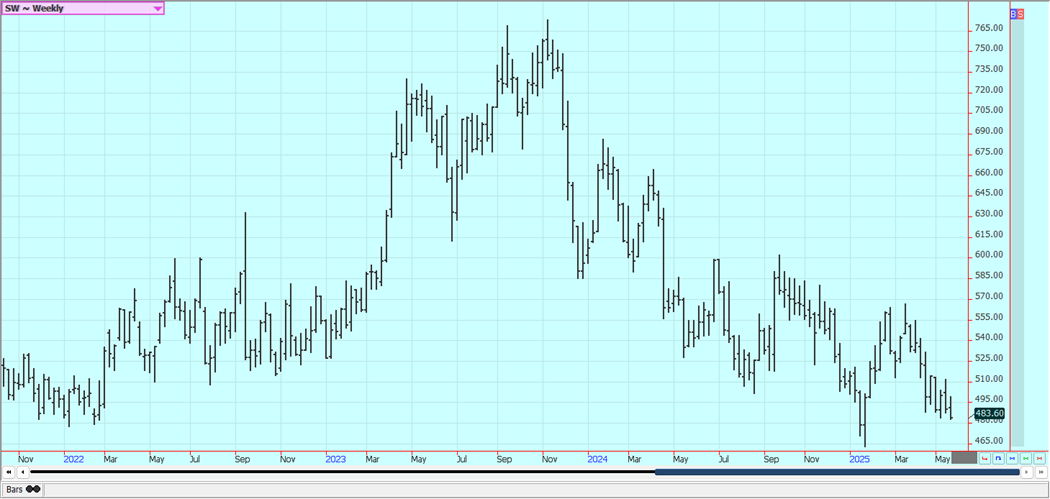
Task: Click the 540.00 price axis label
Action: (989, 337)
